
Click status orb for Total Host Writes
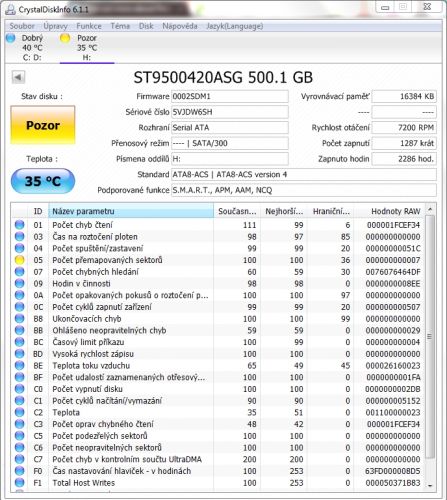point(20,483)
